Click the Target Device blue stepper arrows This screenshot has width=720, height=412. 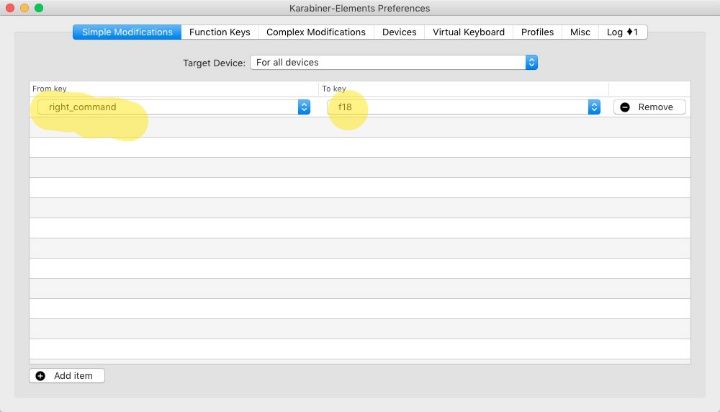coord(531,62)
